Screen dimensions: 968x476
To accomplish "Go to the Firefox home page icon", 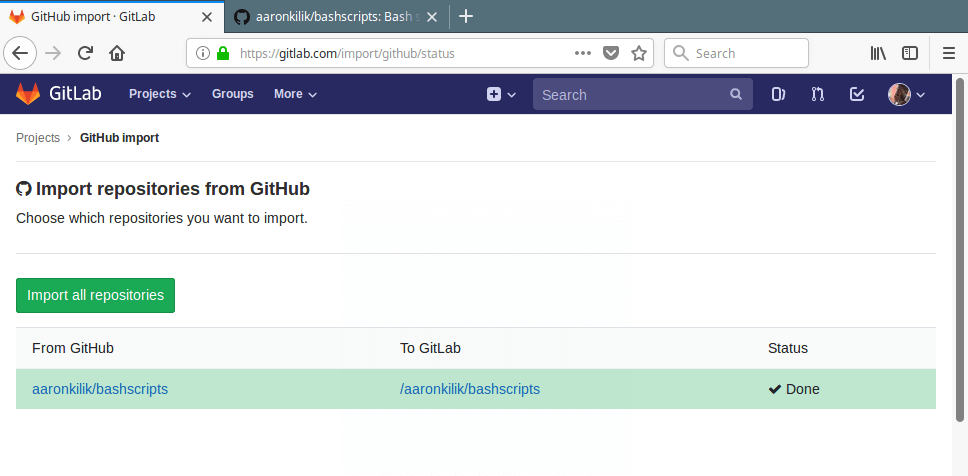I will tap(117, 53).
